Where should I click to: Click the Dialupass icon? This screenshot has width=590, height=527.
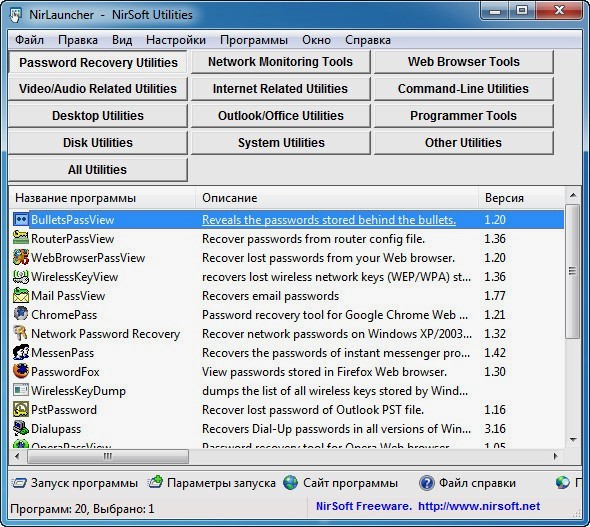pyautogui.click(x=21, y=428)
